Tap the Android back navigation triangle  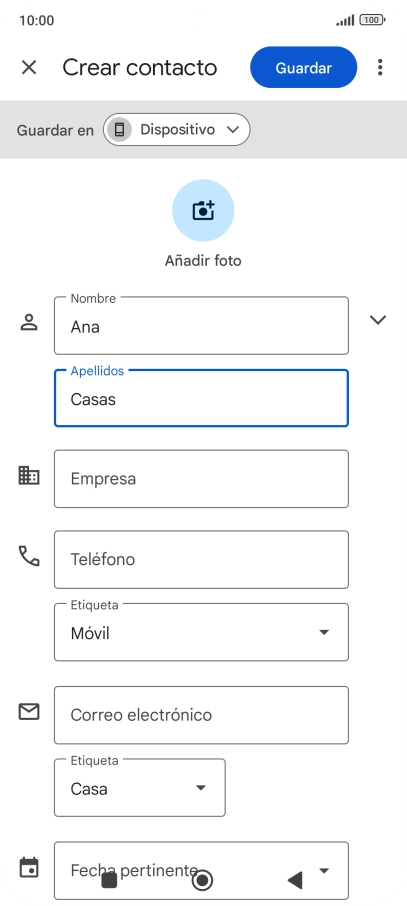pyautogui.click(x=295, y=881)
